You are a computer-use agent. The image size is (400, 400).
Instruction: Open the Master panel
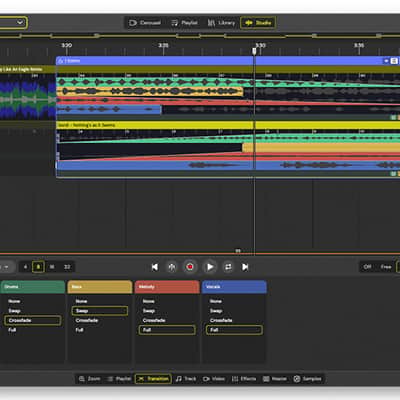tap(275, 379)
